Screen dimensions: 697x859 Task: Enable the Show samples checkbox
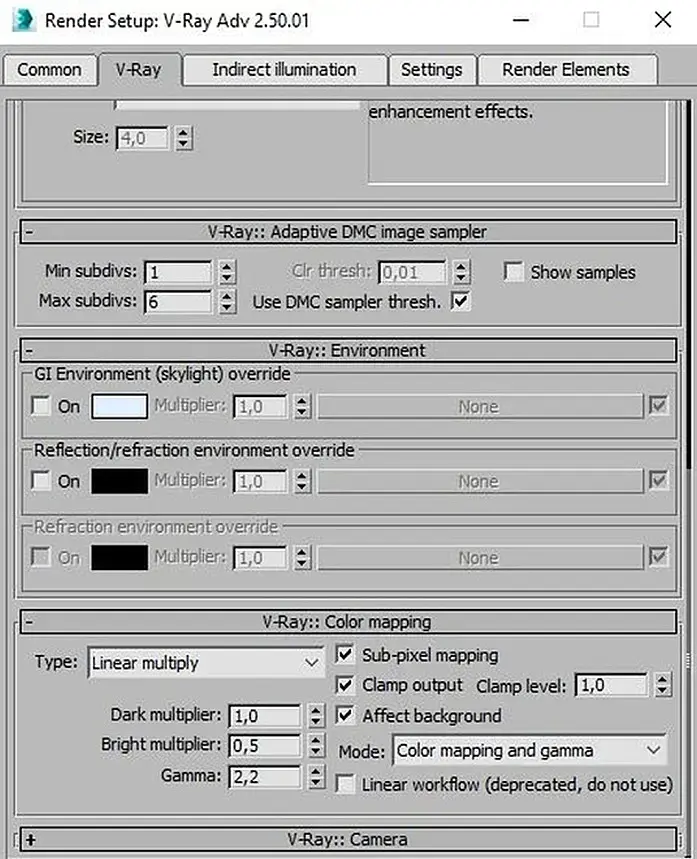point(513,272)
